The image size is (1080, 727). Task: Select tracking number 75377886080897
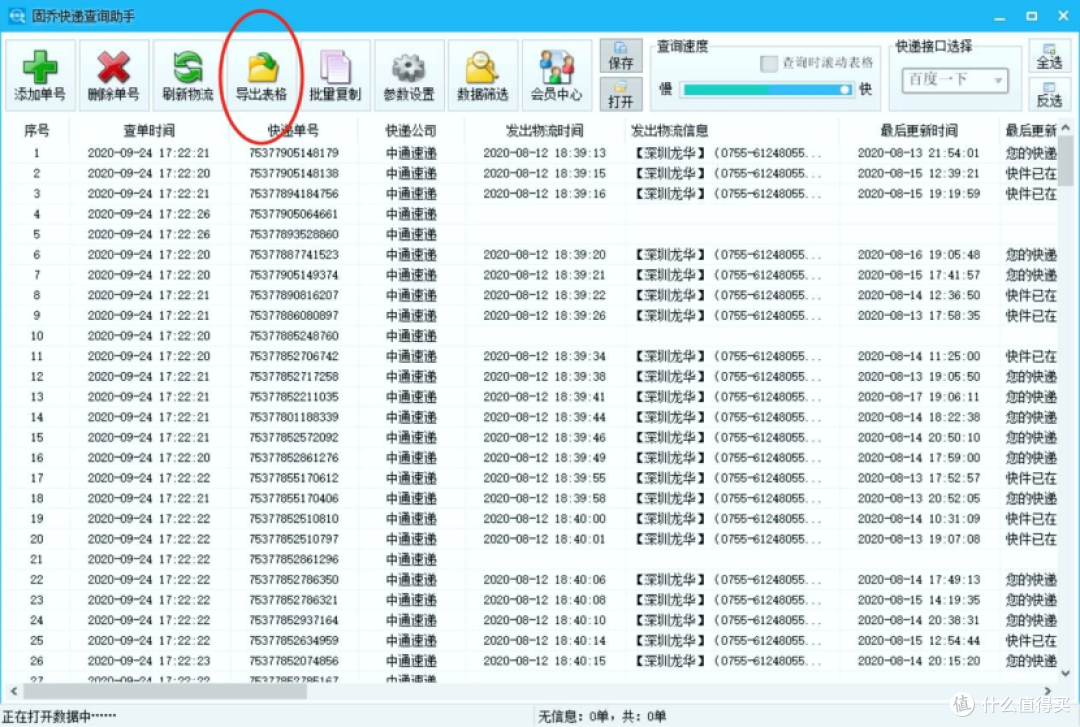(294, 316)
